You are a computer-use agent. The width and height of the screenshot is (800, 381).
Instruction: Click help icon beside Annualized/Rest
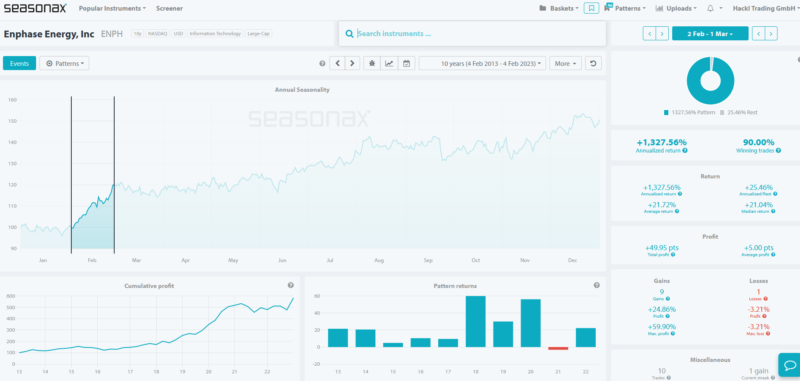pyautogui.click(x=774, y=194)
